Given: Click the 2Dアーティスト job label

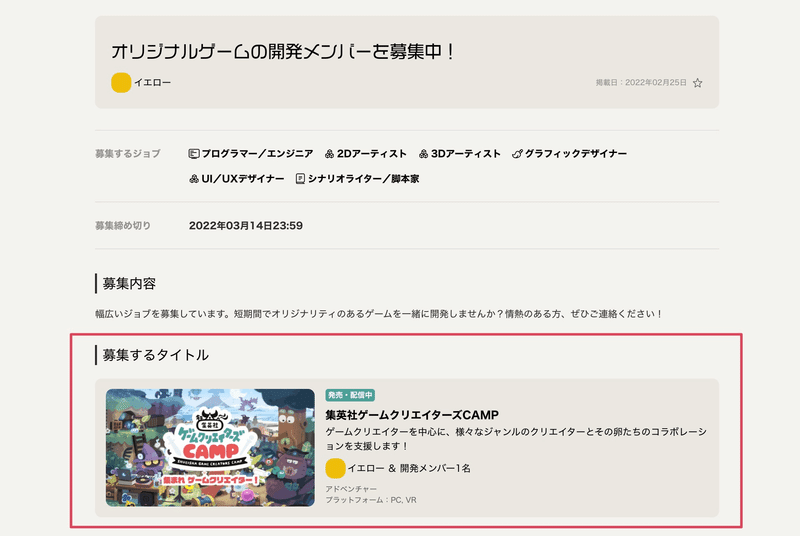Looking at the screenshot, I should (371, 154).
